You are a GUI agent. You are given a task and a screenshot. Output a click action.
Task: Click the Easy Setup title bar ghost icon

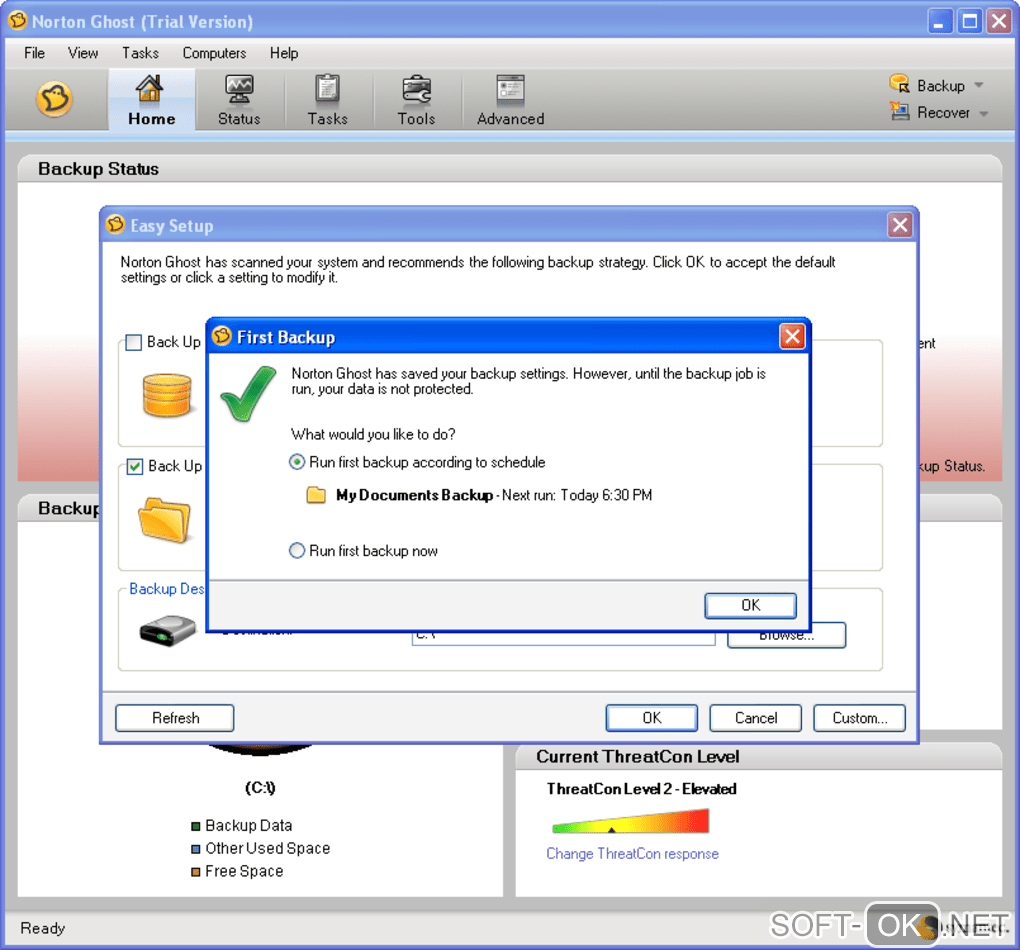pyautogui.click(x=115, y=224)
